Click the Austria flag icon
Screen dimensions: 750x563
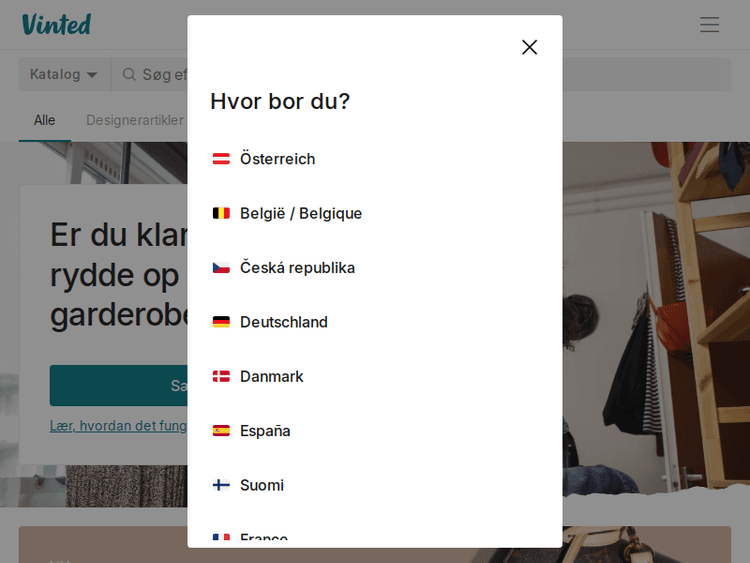tap(221, 159)
